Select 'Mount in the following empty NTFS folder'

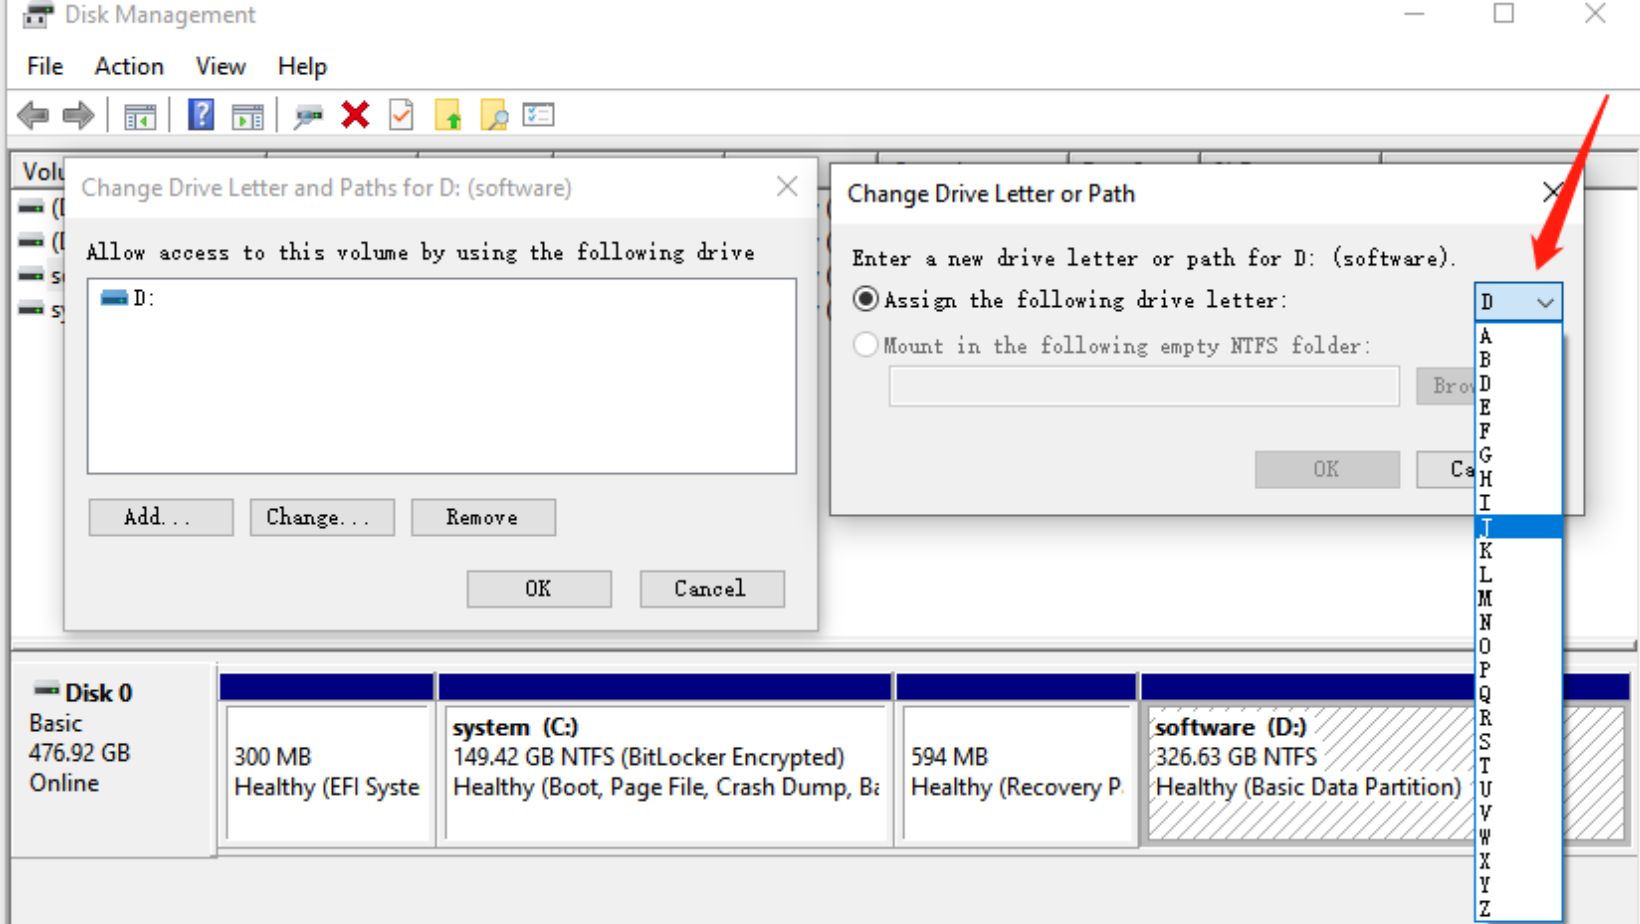point(866,345)
